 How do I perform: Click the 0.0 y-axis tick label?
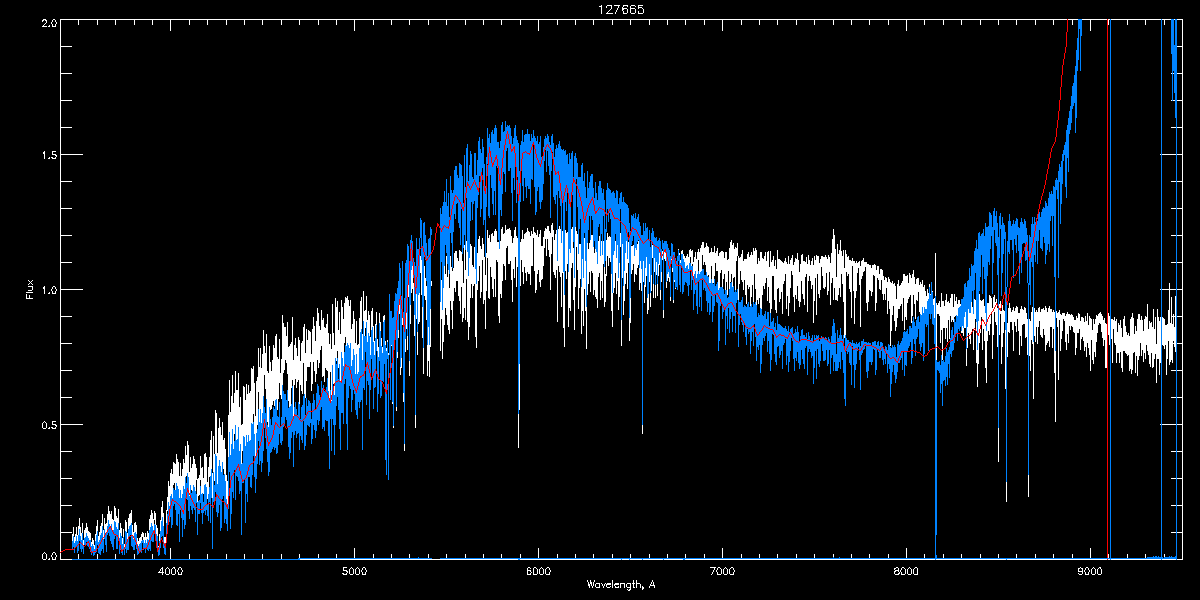coord(47,556)
